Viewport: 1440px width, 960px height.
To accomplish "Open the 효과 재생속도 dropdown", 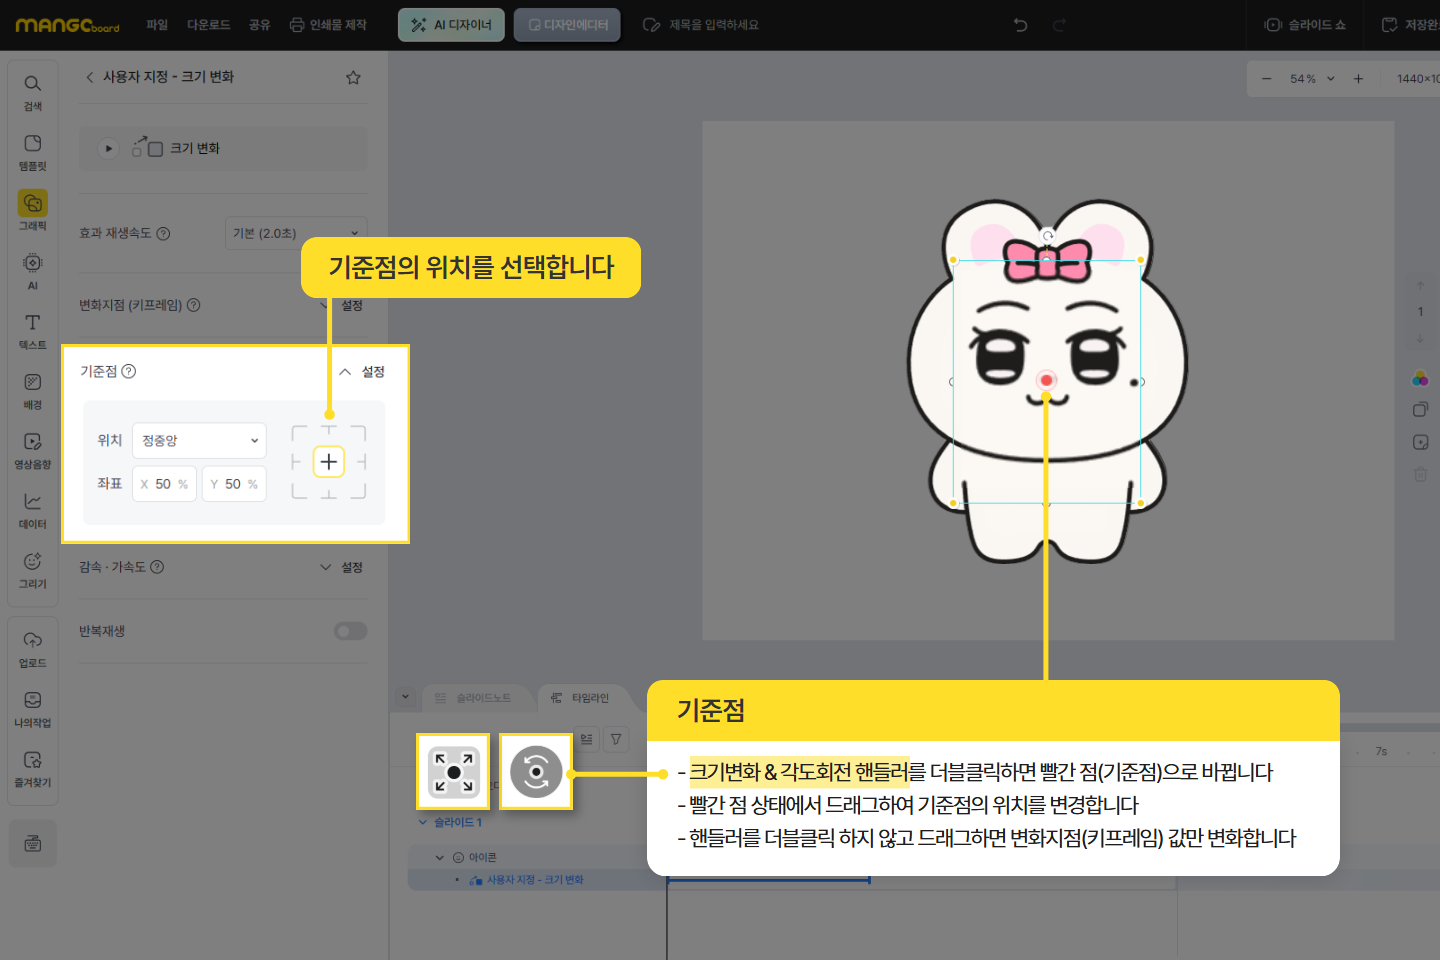I will 295,233.
